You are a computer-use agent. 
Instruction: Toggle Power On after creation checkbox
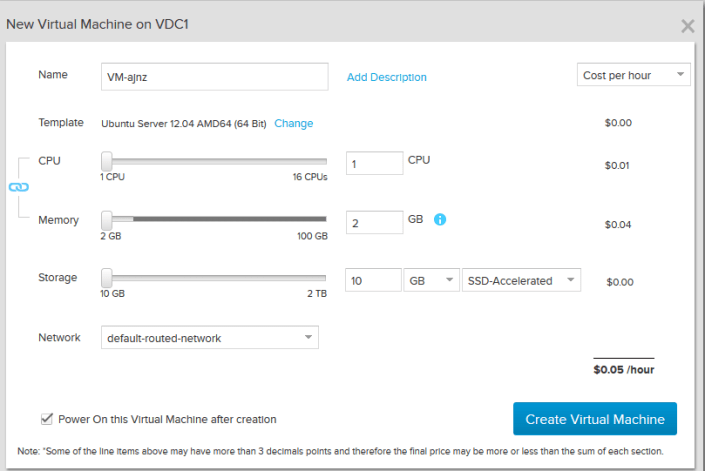coord(47,419)
